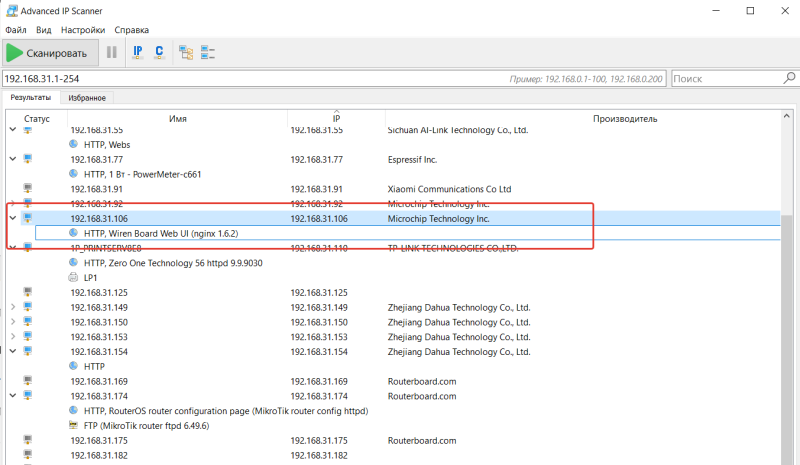The width and height of the screenshot is (800, 465).
Task: Click the computer icon of 192.168.31.149
Action: pos(28,307)
